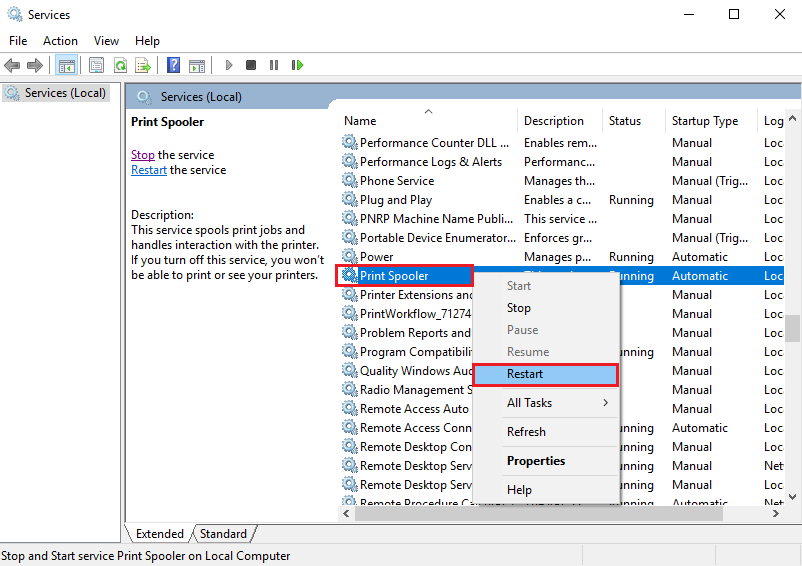Switch to the Extended tab
The width and height of the screenshot is (802, 566).
click(159, 534)
